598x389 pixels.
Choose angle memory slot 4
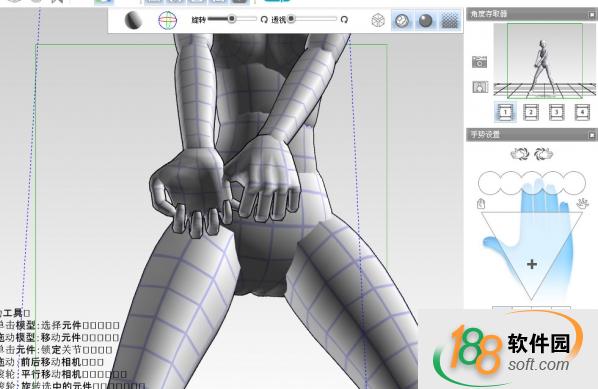(582, 112)
